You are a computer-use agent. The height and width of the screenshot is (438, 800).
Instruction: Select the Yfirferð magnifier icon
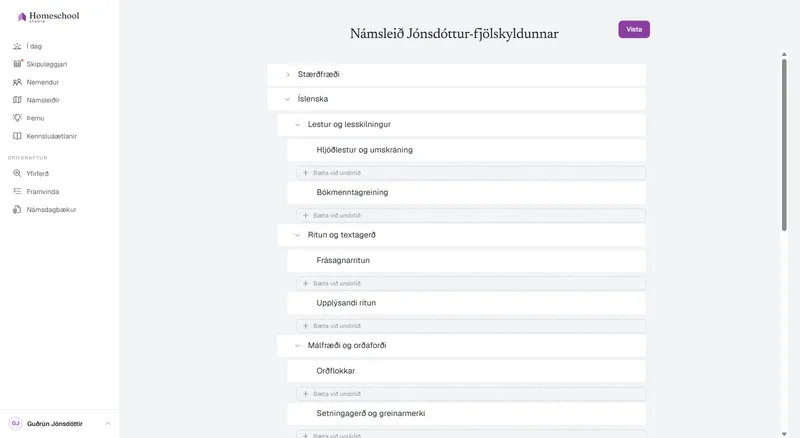(17, 174)
